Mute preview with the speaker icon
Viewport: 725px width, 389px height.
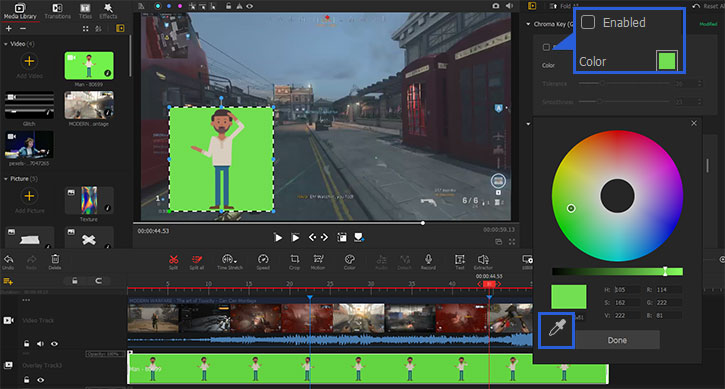point(510,6)
